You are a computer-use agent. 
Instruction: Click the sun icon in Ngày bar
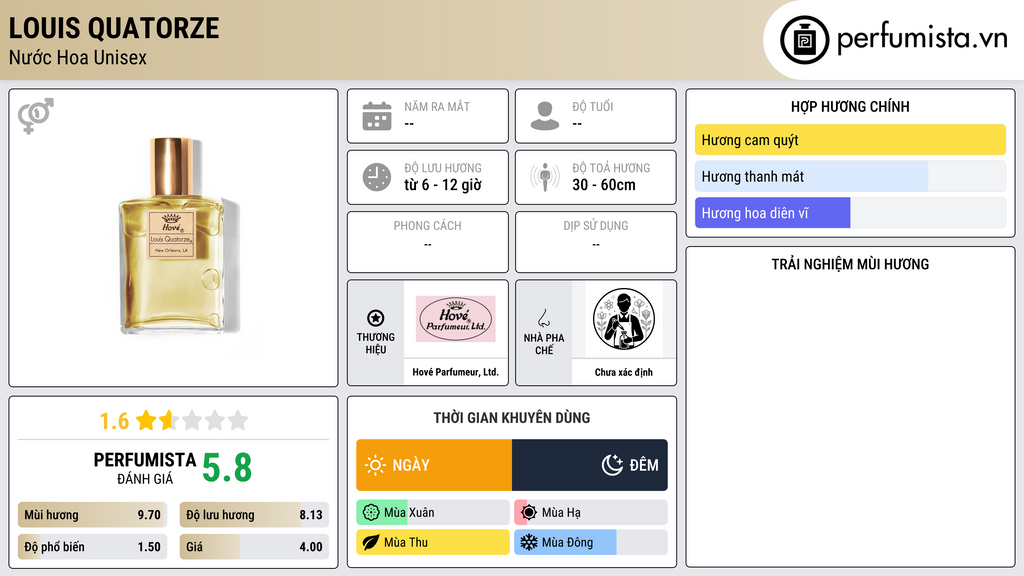point(375,465)
